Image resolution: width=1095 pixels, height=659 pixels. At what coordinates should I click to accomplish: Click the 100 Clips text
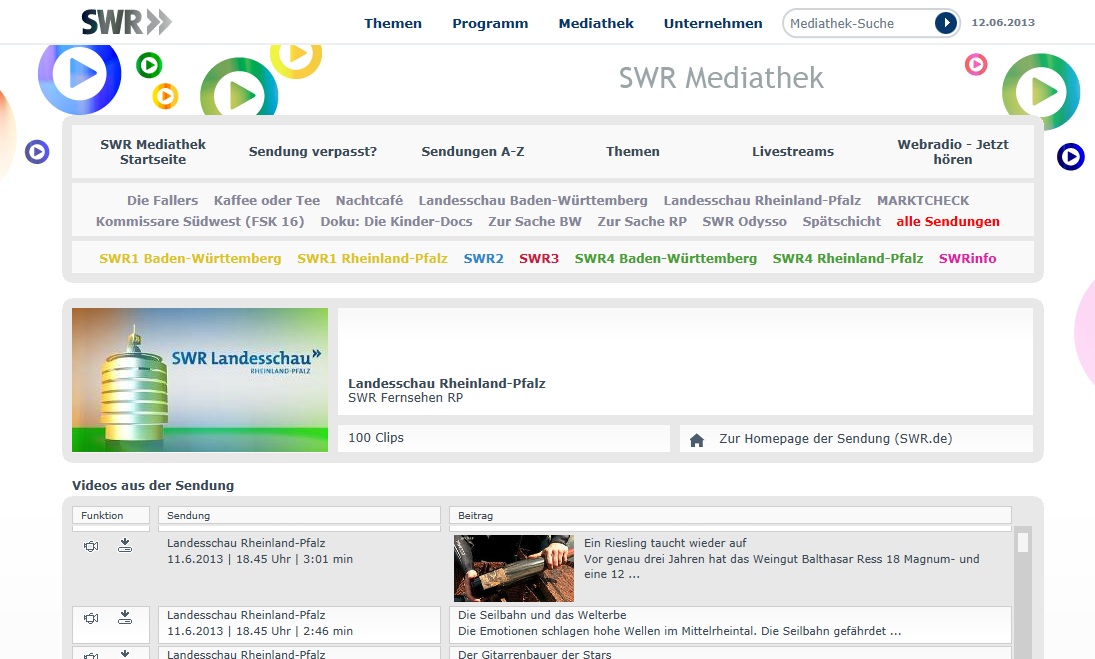click(x=376, y=438)
